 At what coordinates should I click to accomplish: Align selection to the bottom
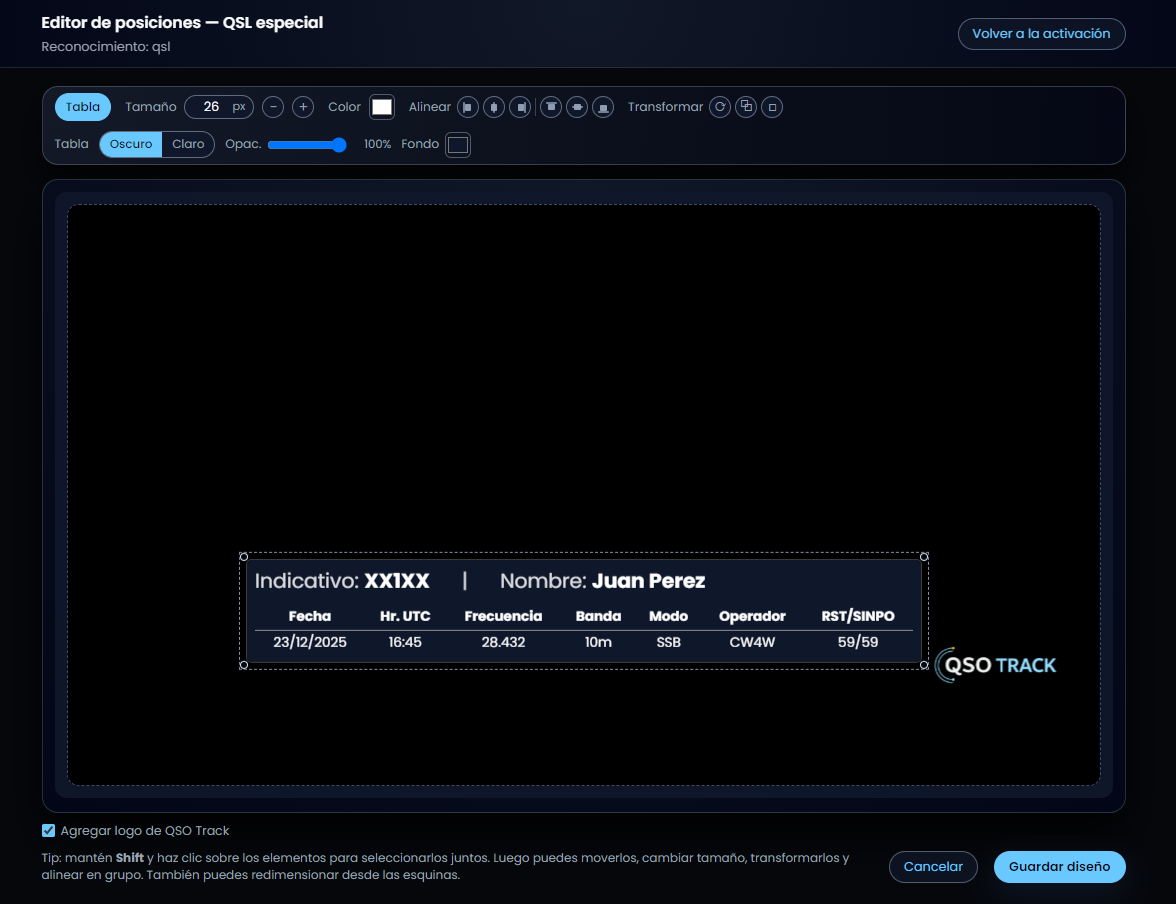(x=603, y=107)
